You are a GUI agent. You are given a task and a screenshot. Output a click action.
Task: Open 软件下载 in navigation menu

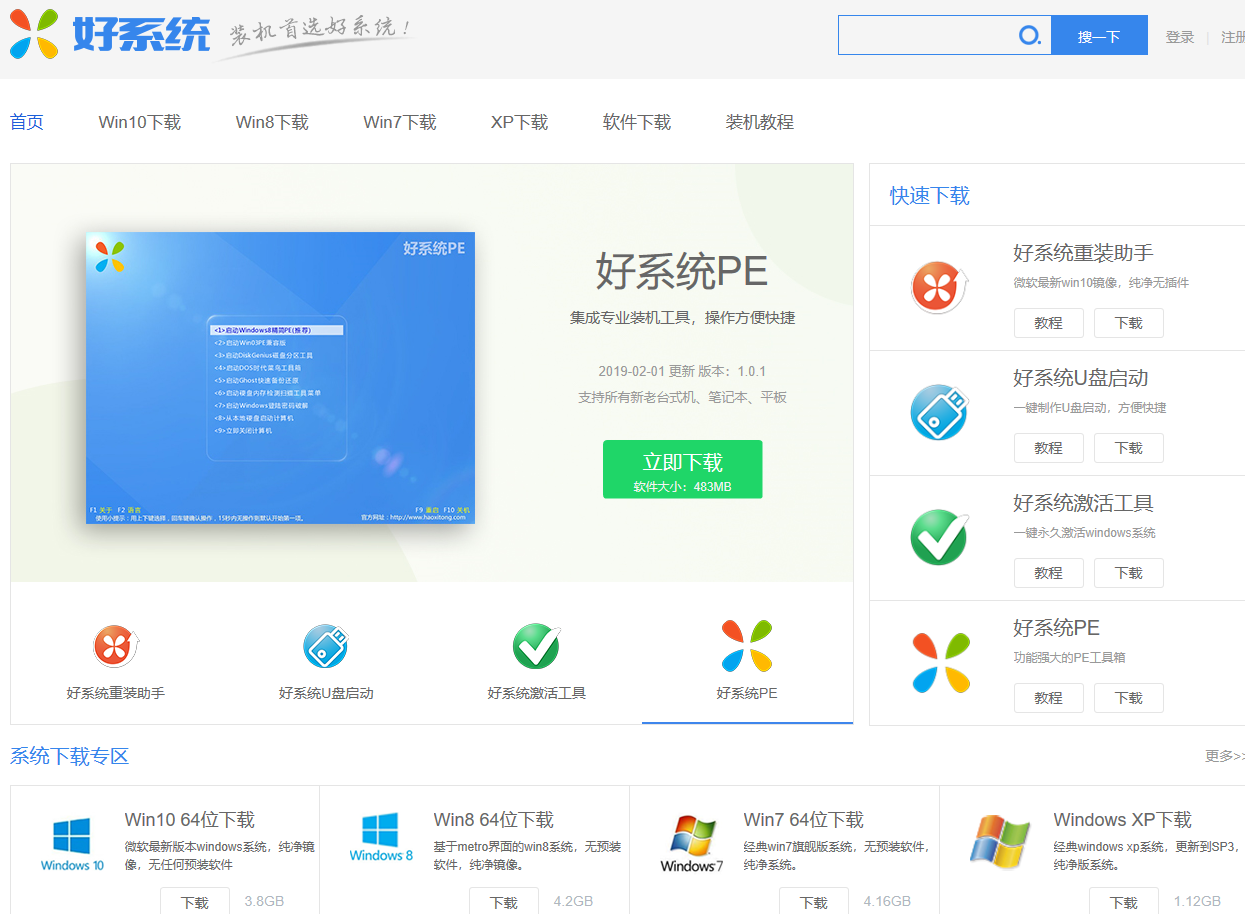click(636, 122)
